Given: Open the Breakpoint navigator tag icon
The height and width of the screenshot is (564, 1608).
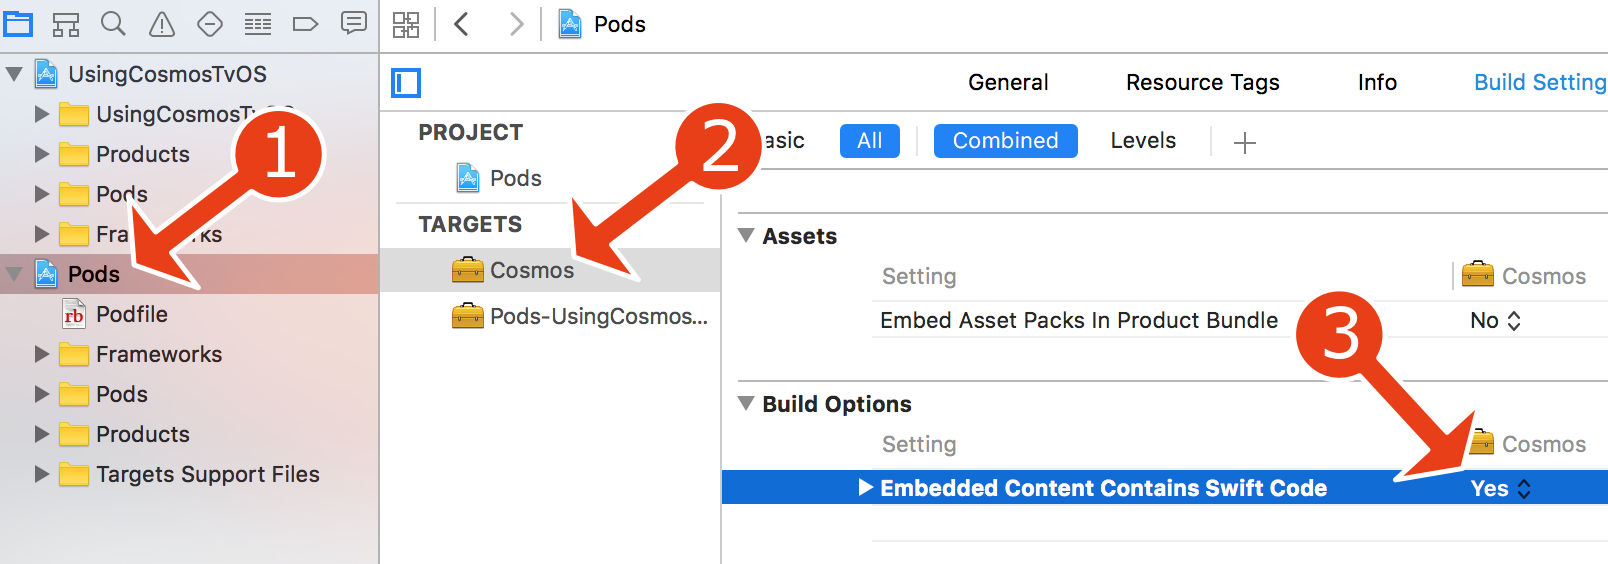Looking at the screenshot, I should point(306,24).
